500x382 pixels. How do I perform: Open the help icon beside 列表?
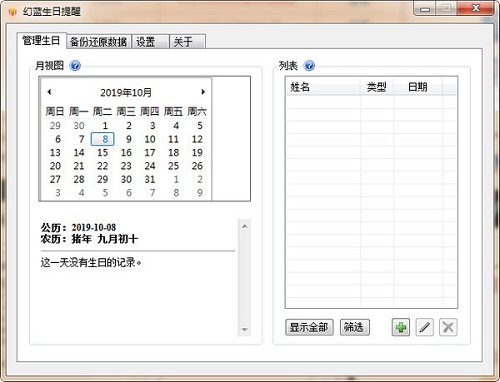click(309, 66)
